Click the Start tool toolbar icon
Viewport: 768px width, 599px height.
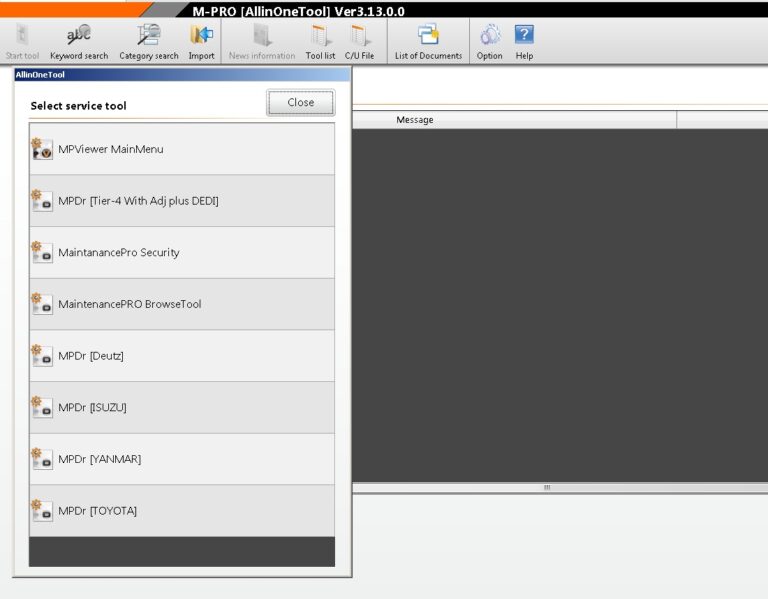[22, 35]
